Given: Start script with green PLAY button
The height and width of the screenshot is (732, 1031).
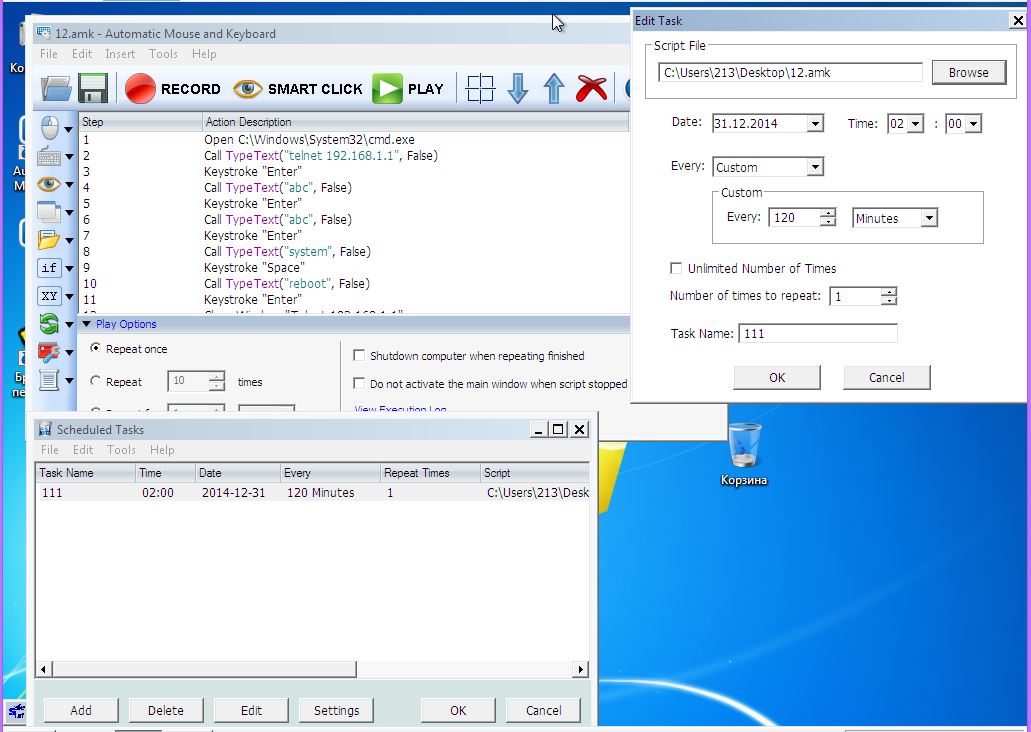Looking at the screenshot, I should click(408, 89).
